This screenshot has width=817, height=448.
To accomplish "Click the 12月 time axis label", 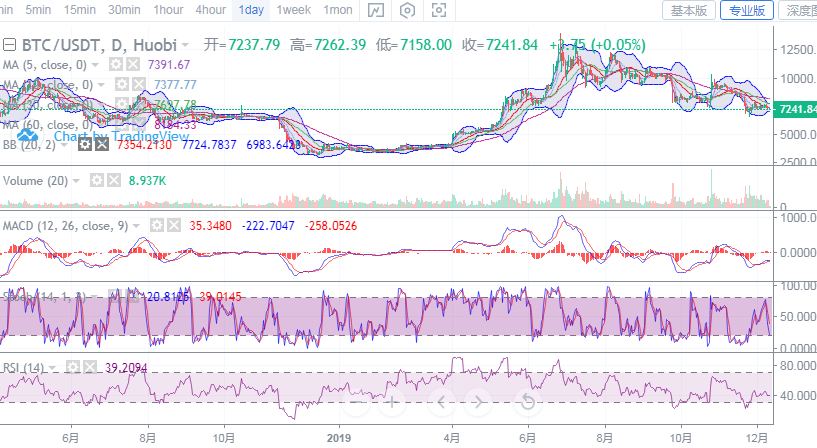I will point(756,438).
